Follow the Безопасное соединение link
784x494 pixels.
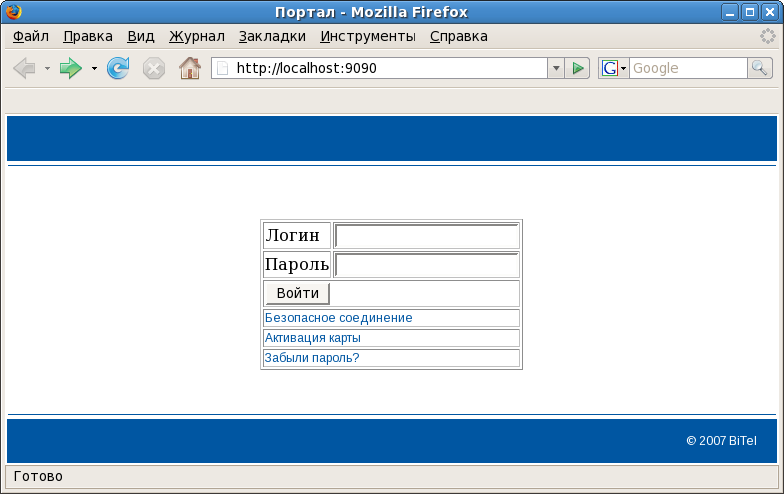(338, 318)
